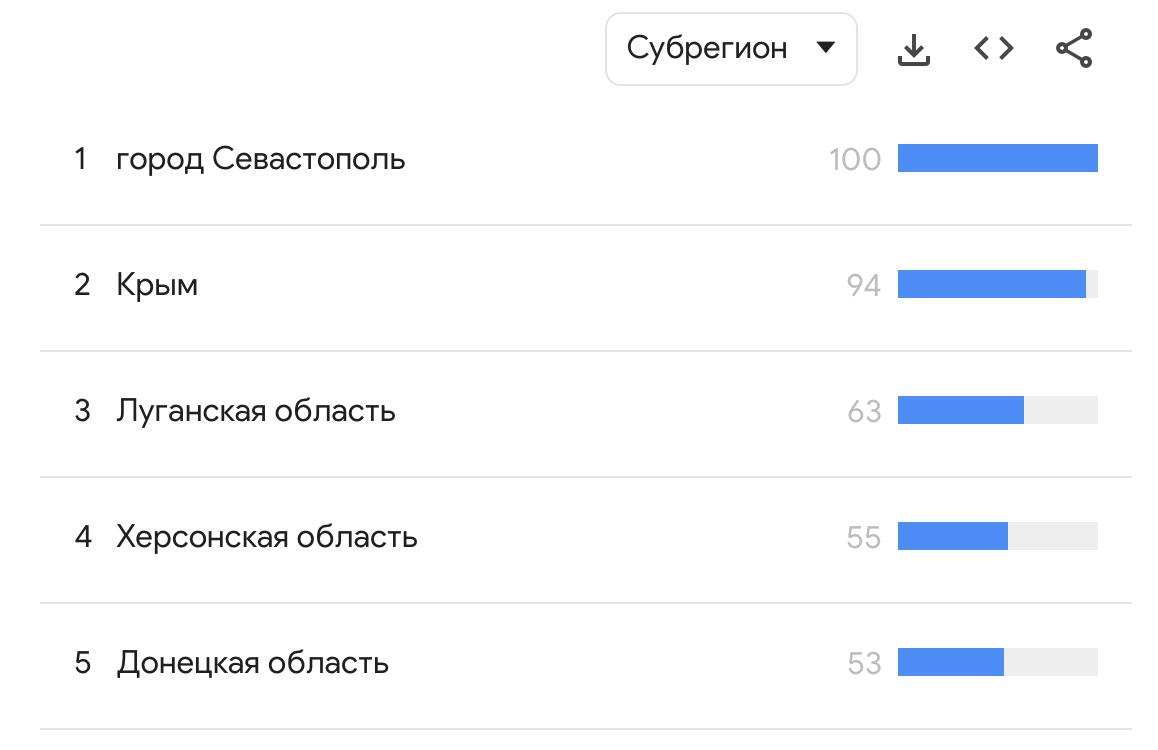This screenshot has height=750, width=1158.
Task: Click the Херсонская область interest bar
Action: (x=953, y=536)
